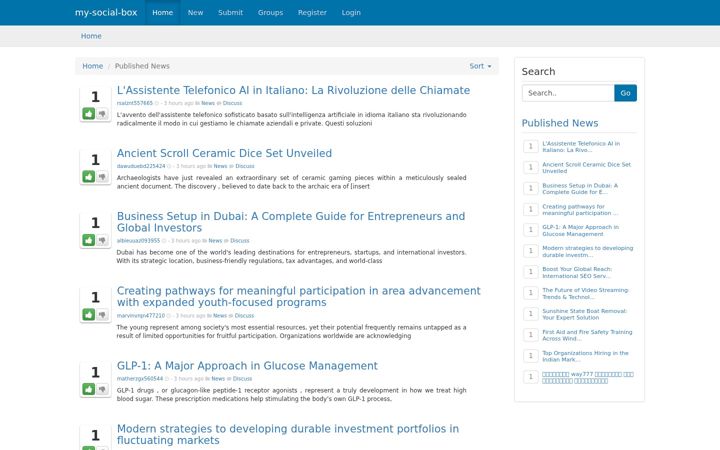The width and height of the screenshot is (720, 450).
Task: Open sidebar link Ancient Scroll Ceramic Dice Set
Action: click(586, 168)
